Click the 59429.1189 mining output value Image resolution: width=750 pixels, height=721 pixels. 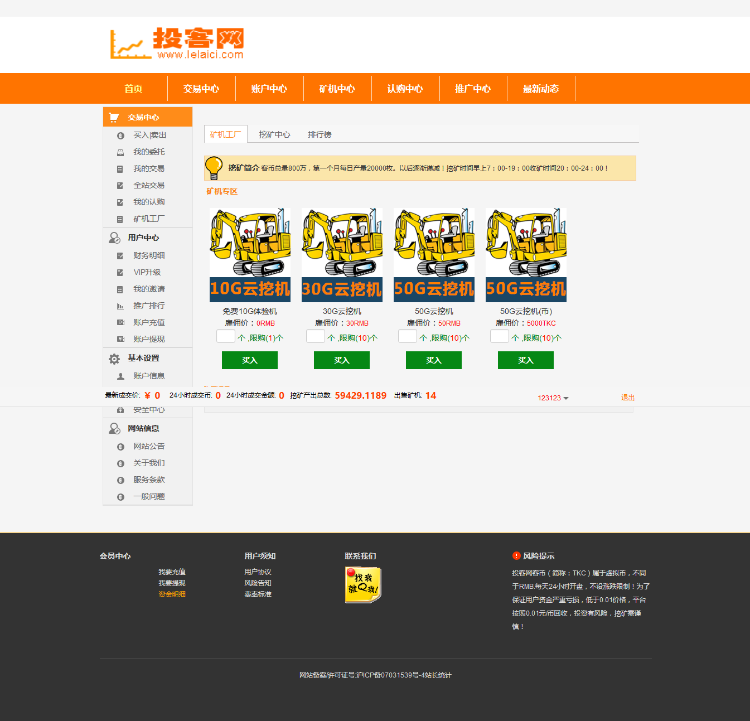(x=361, y=396)
